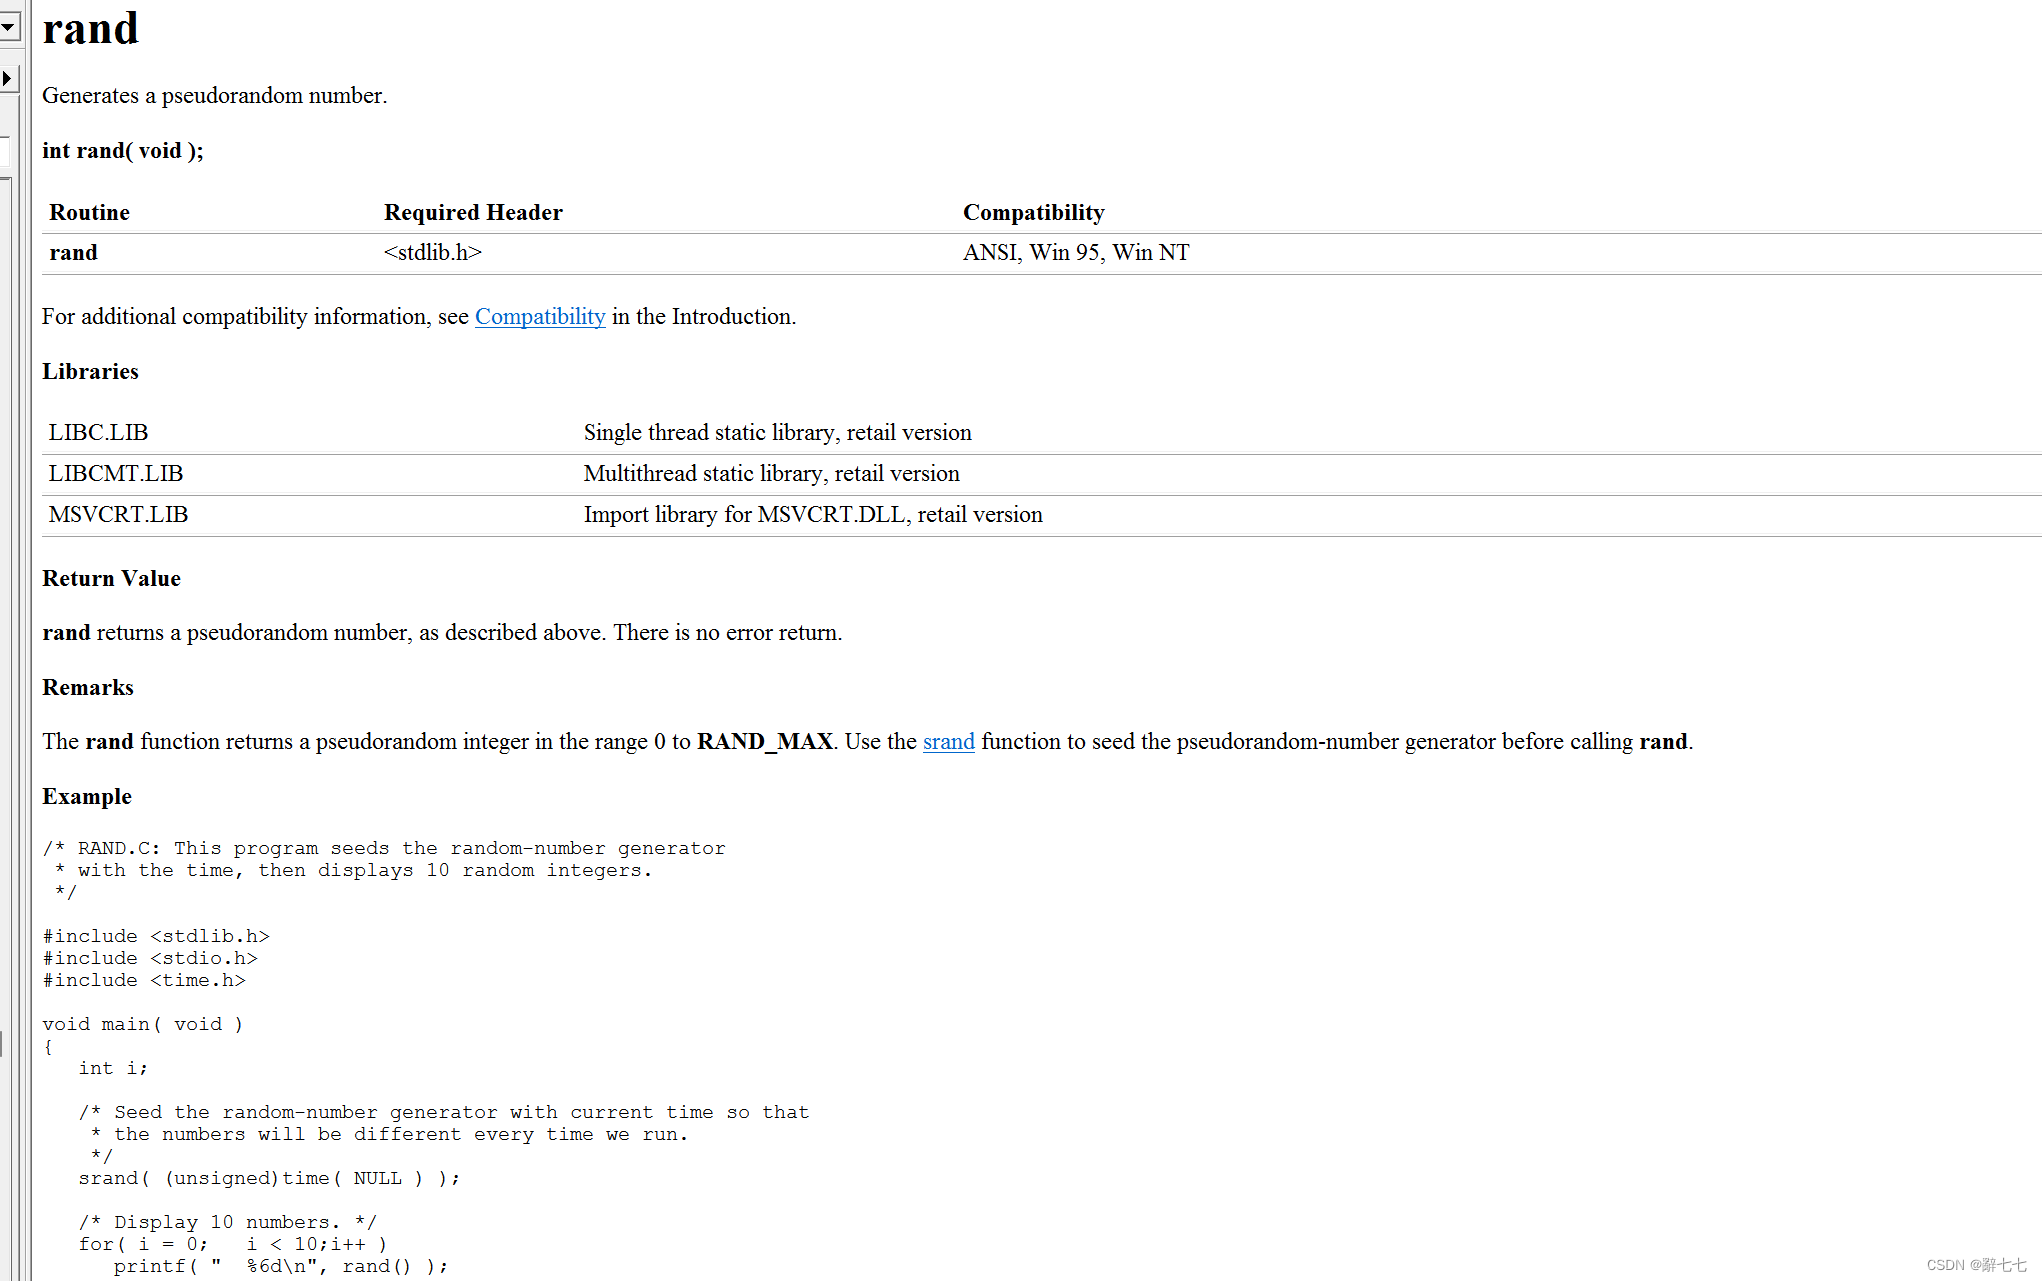
Task: Click the LIBC.LIB library row
Action: (98, 433)
